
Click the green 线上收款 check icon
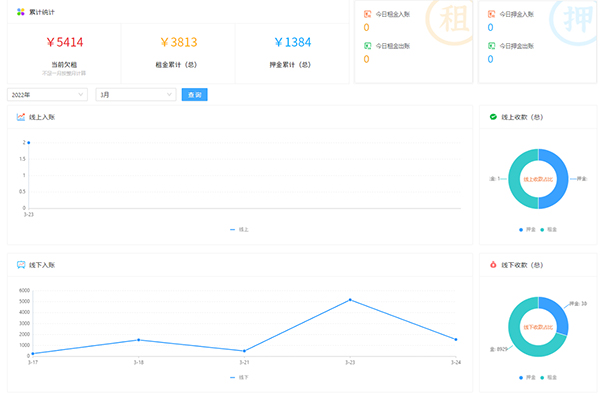tap(493, 117)
